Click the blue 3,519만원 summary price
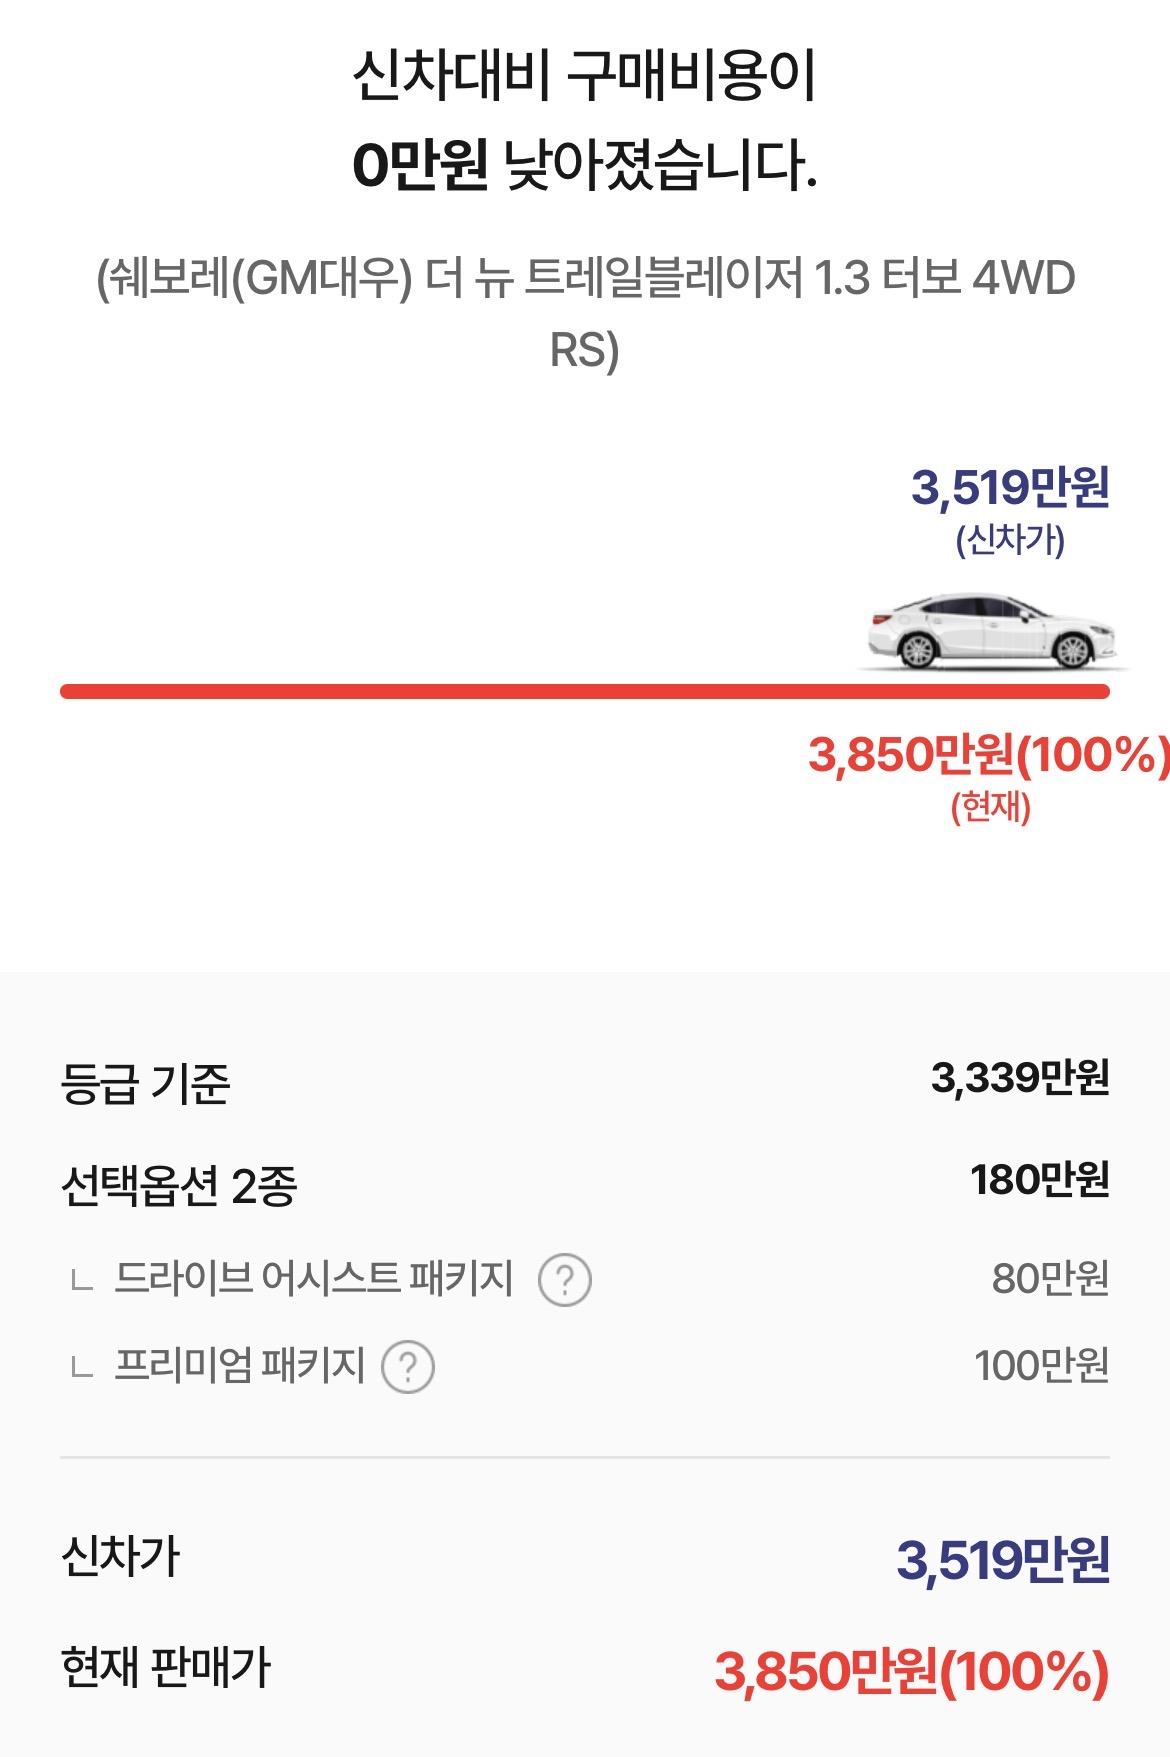Viewport: 1170px width, 1757px height. tap(1003, 1560)
